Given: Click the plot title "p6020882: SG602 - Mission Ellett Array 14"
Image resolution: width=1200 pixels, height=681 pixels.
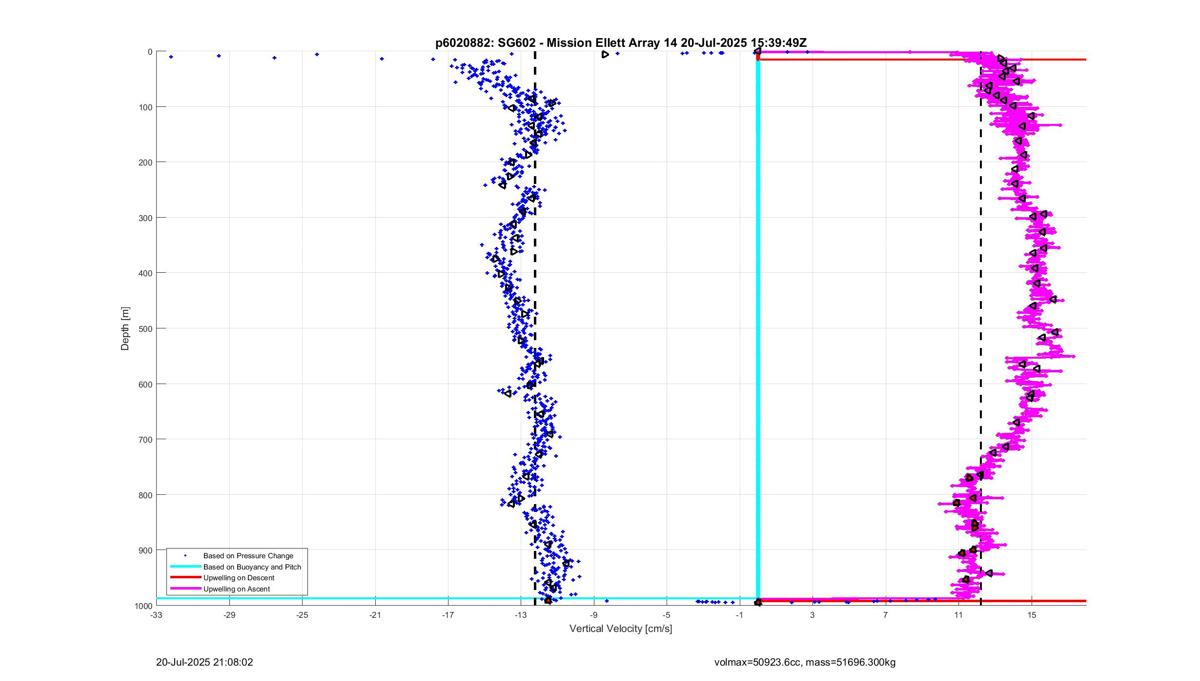Looking at the screenshot, I should 556,43.
